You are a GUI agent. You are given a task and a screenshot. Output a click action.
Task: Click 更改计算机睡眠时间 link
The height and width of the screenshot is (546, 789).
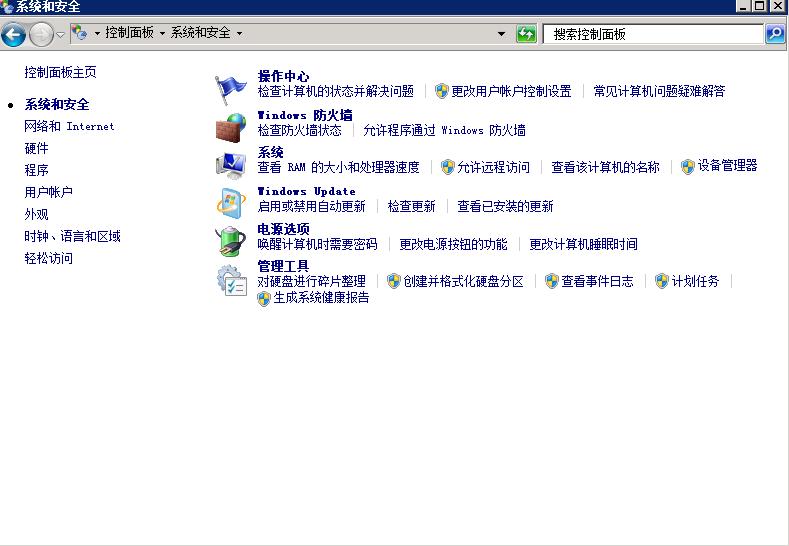click(x=583, y=245)
